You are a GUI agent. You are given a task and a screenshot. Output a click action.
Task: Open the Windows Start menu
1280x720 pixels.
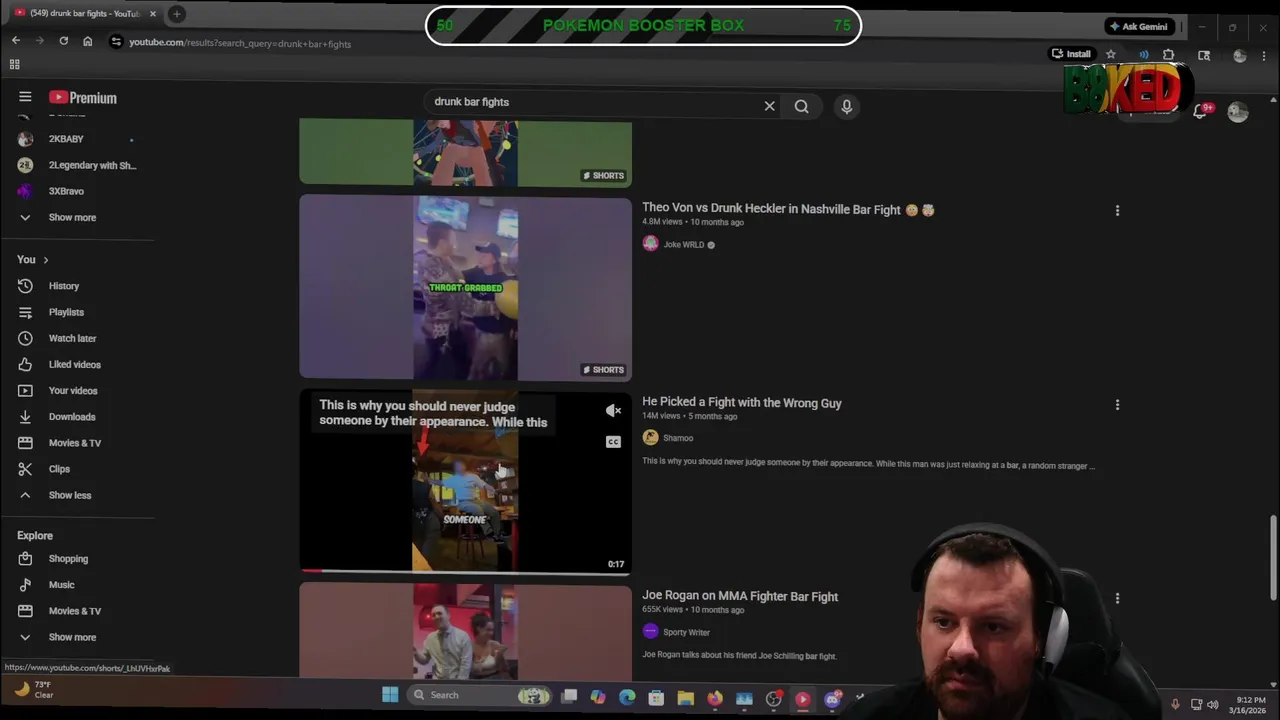click(x=390, y=695)
